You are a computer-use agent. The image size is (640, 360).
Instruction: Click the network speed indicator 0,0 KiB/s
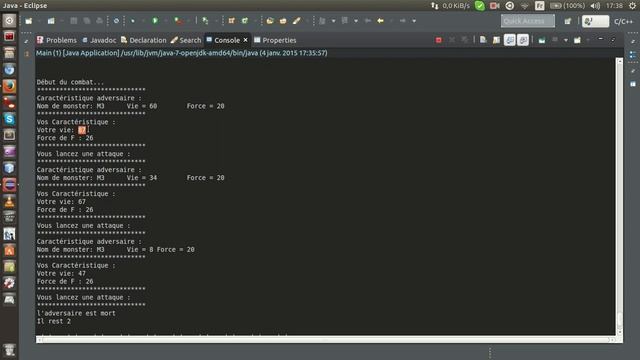450,6
